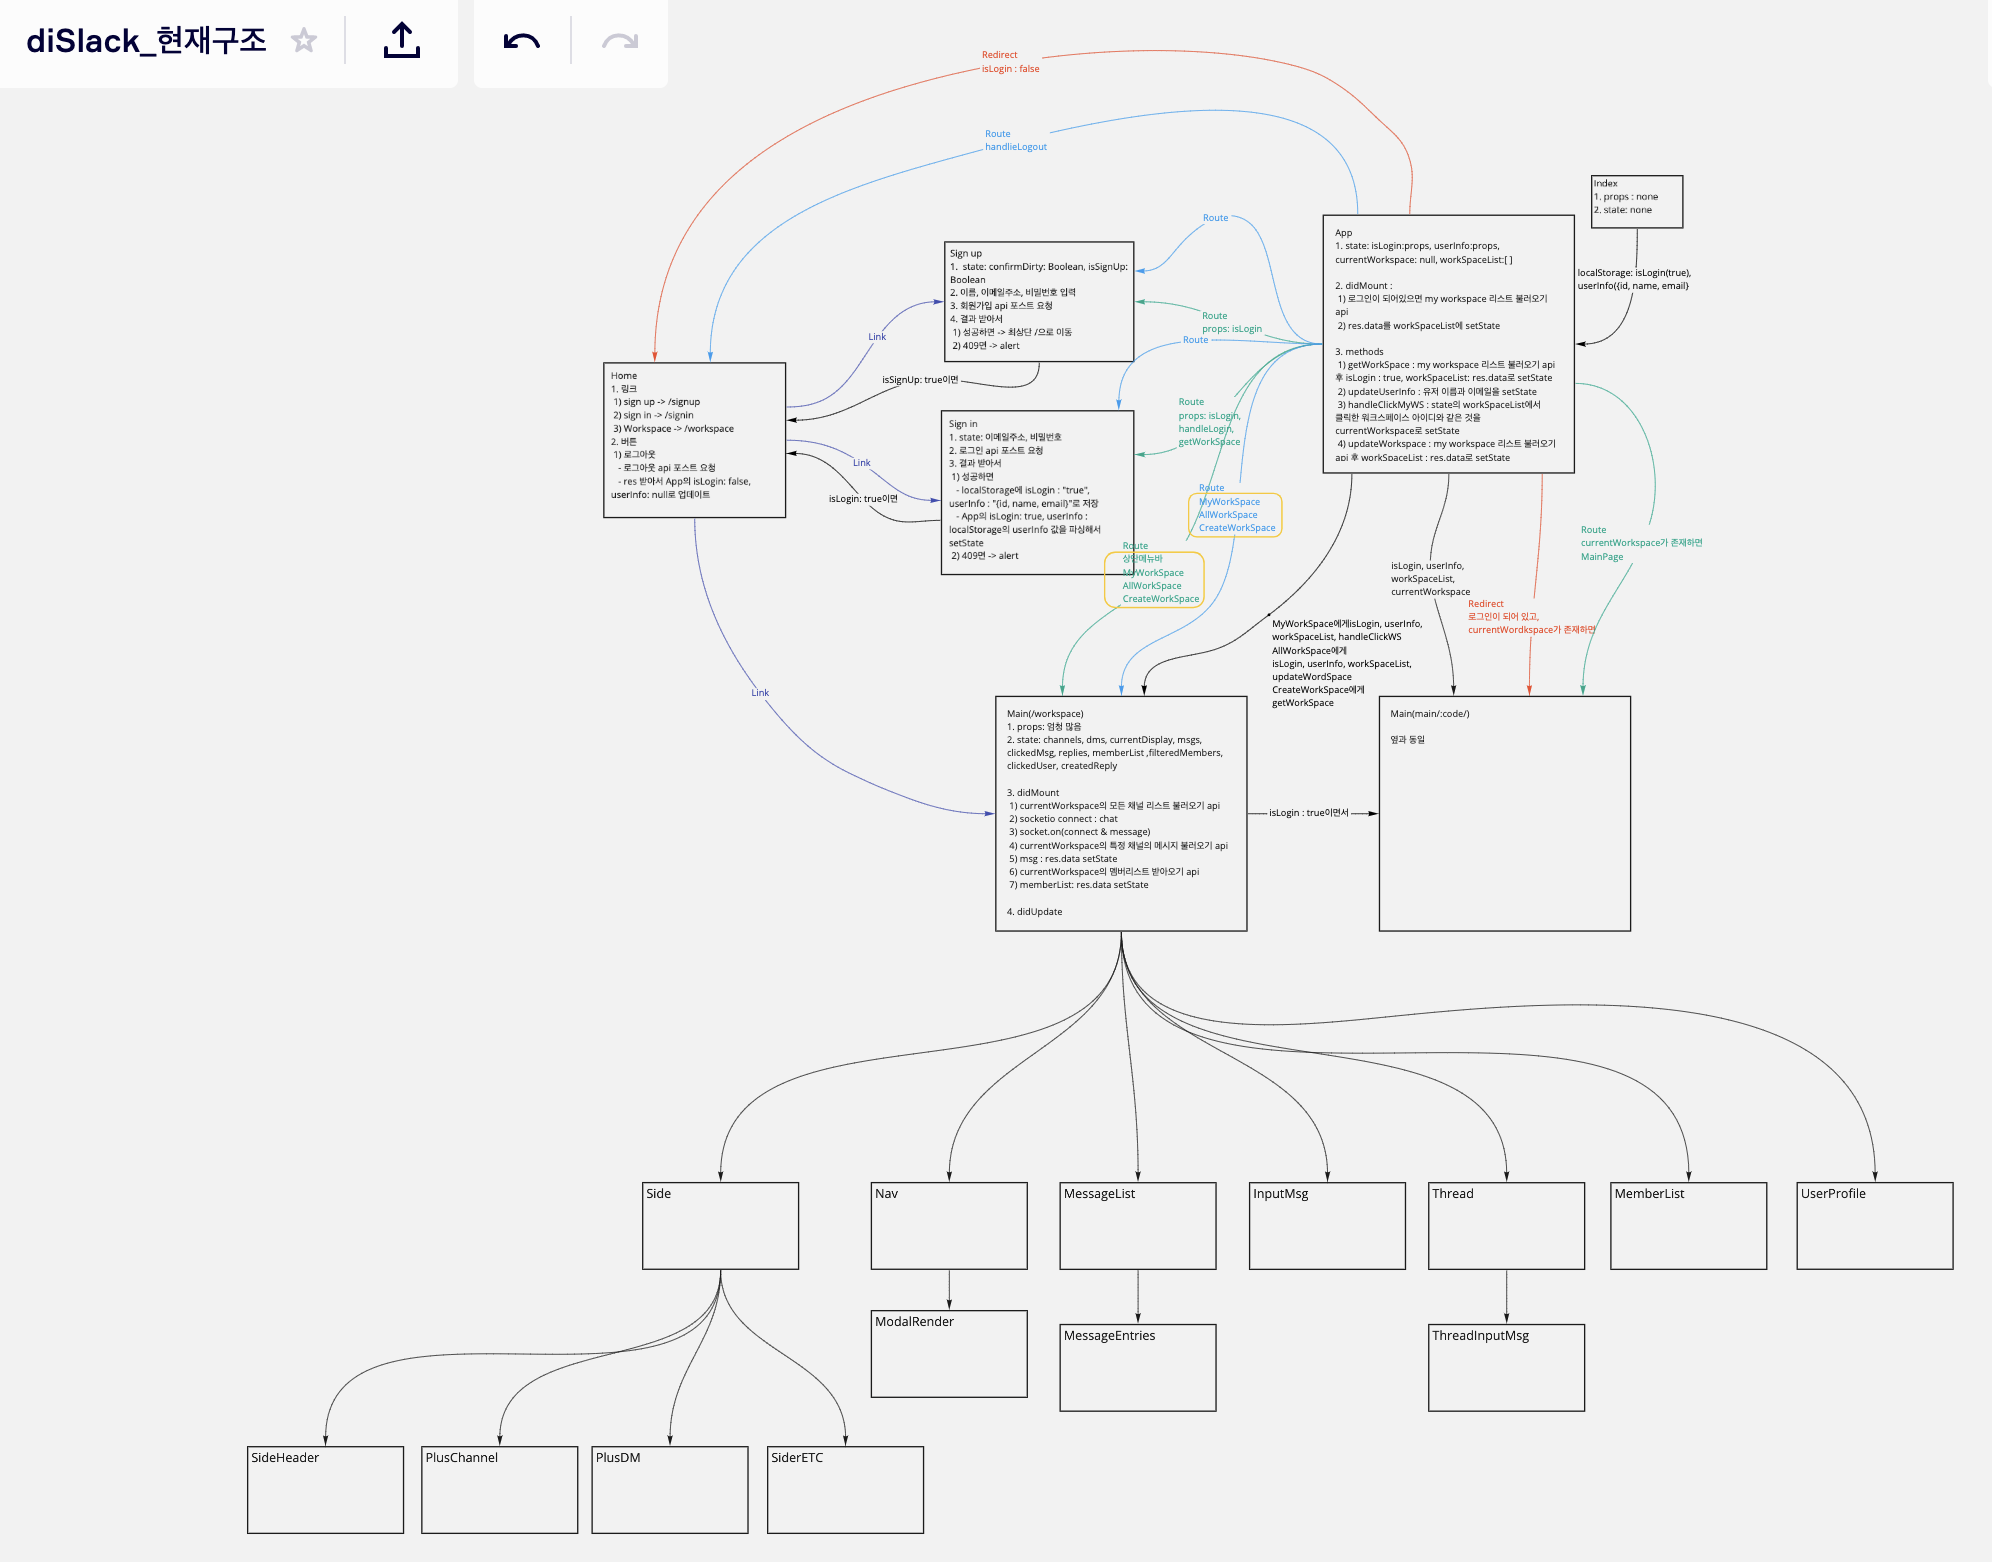Select the Main(main/:code/) box
This screenshot has width=1992, height=1562.
(x=1505, y=814)
